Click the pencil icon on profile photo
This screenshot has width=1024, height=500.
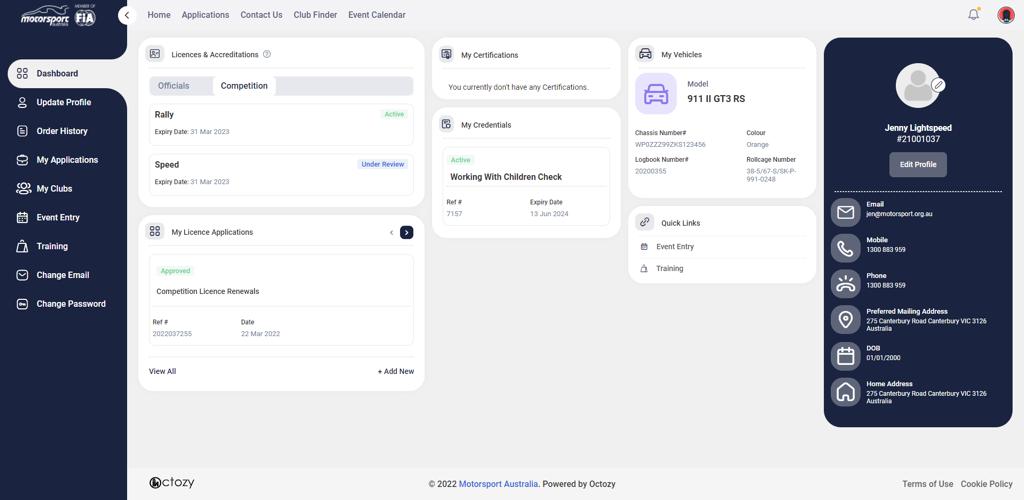(x=938, y=86)
